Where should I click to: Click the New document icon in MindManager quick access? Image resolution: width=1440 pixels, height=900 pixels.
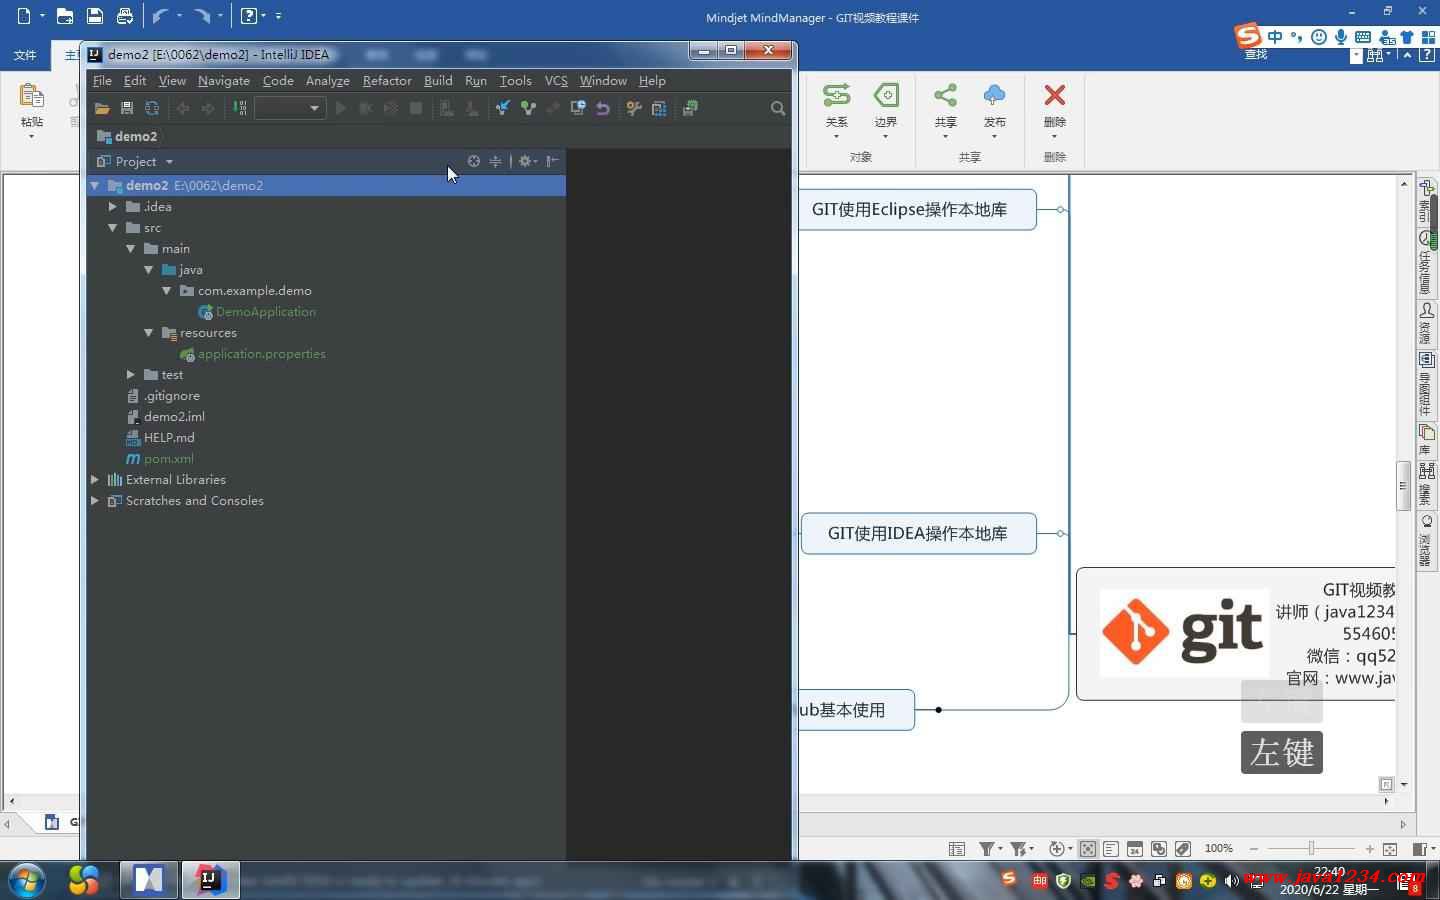tap(24, 16)
